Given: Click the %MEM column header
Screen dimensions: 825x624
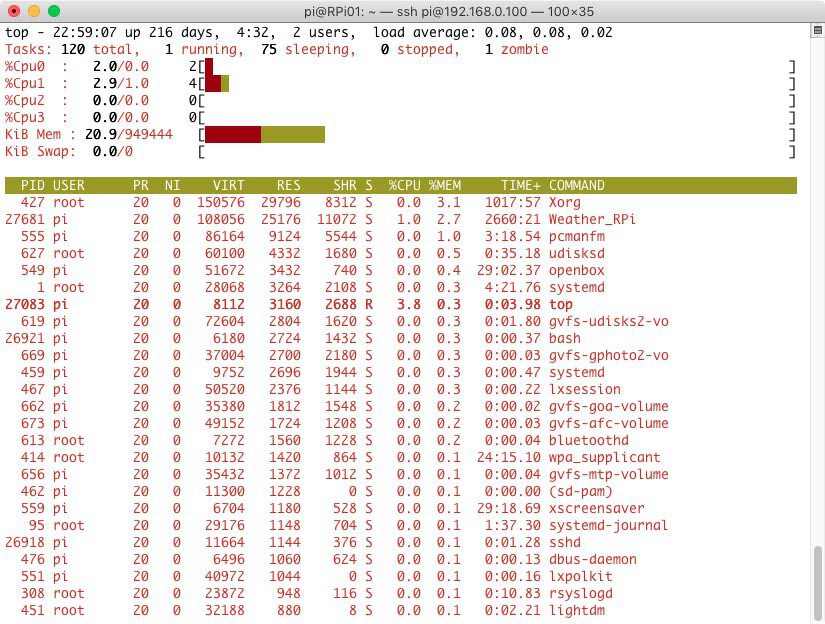Looking at the screenshot, I should [445, 185].
